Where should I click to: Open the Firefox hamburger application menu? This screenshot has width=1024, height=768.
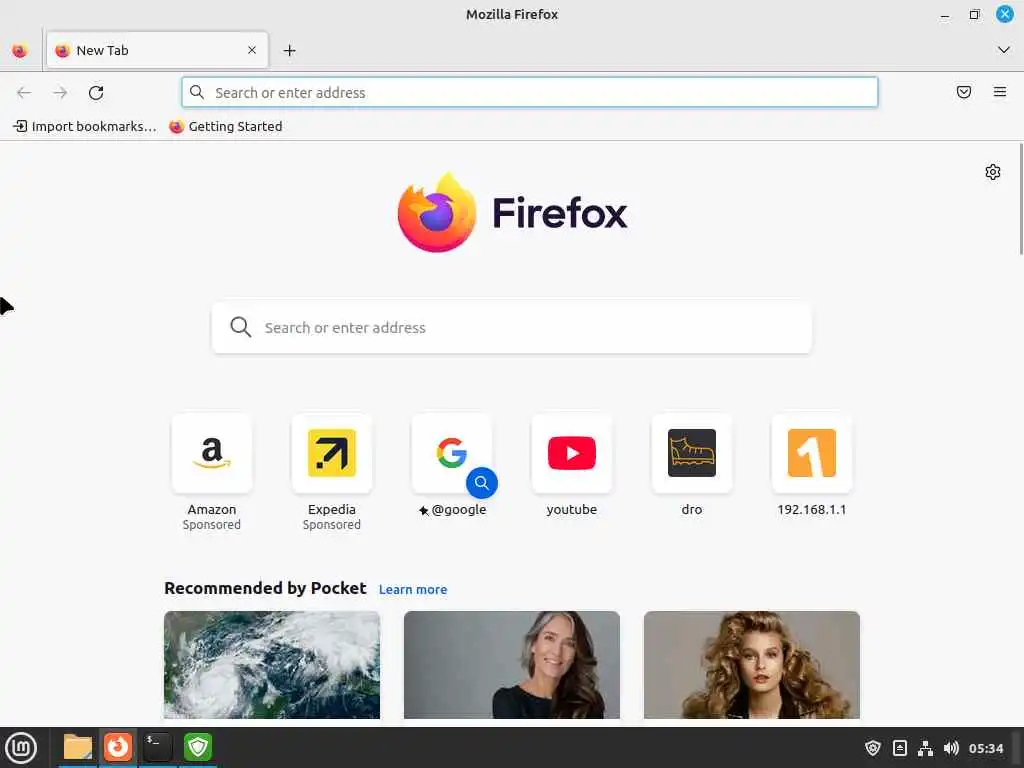pos(1000,92)
